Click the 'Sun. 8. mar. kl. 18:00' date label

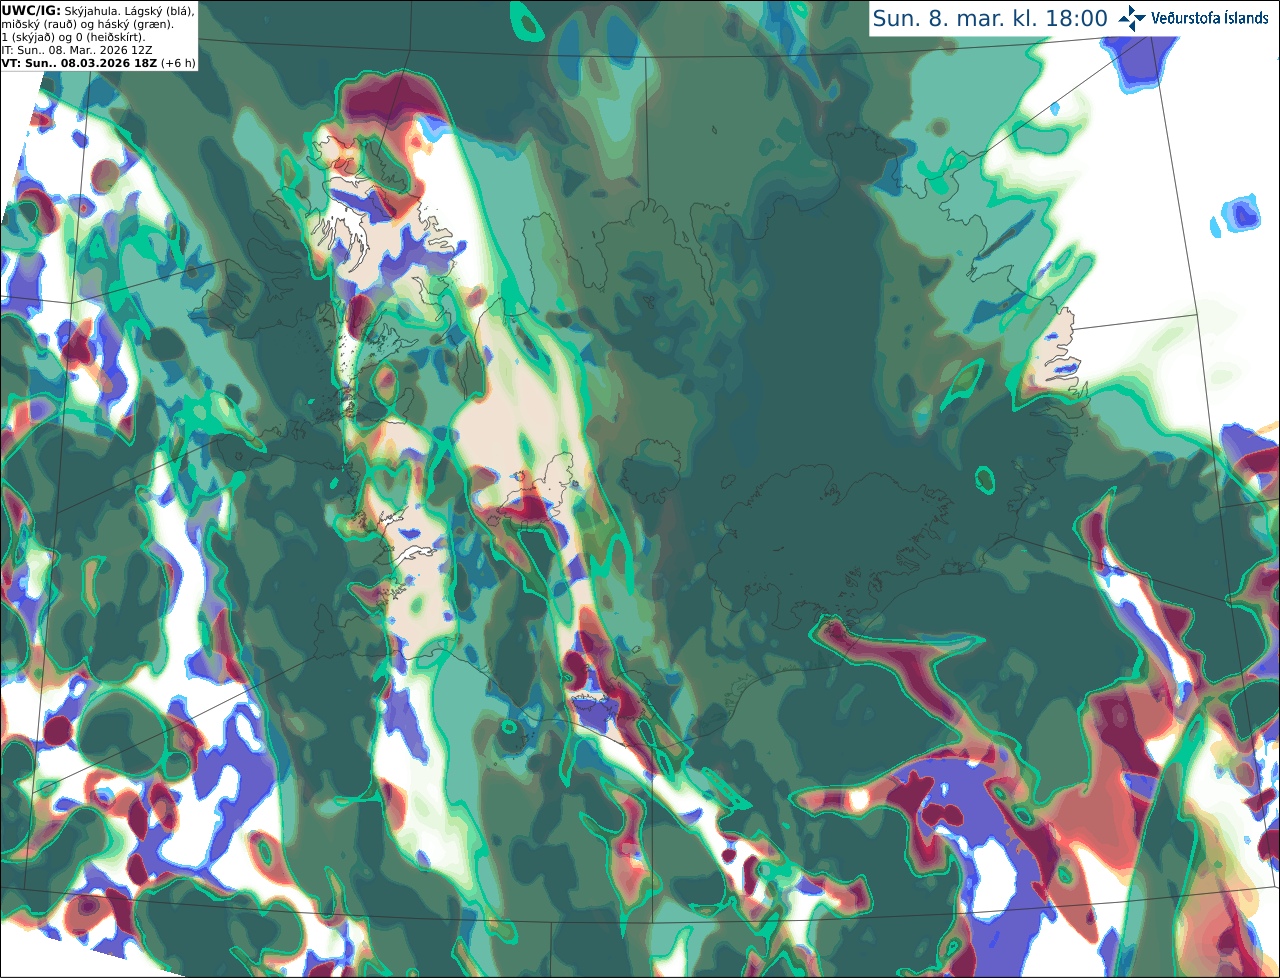click(990, 18)
